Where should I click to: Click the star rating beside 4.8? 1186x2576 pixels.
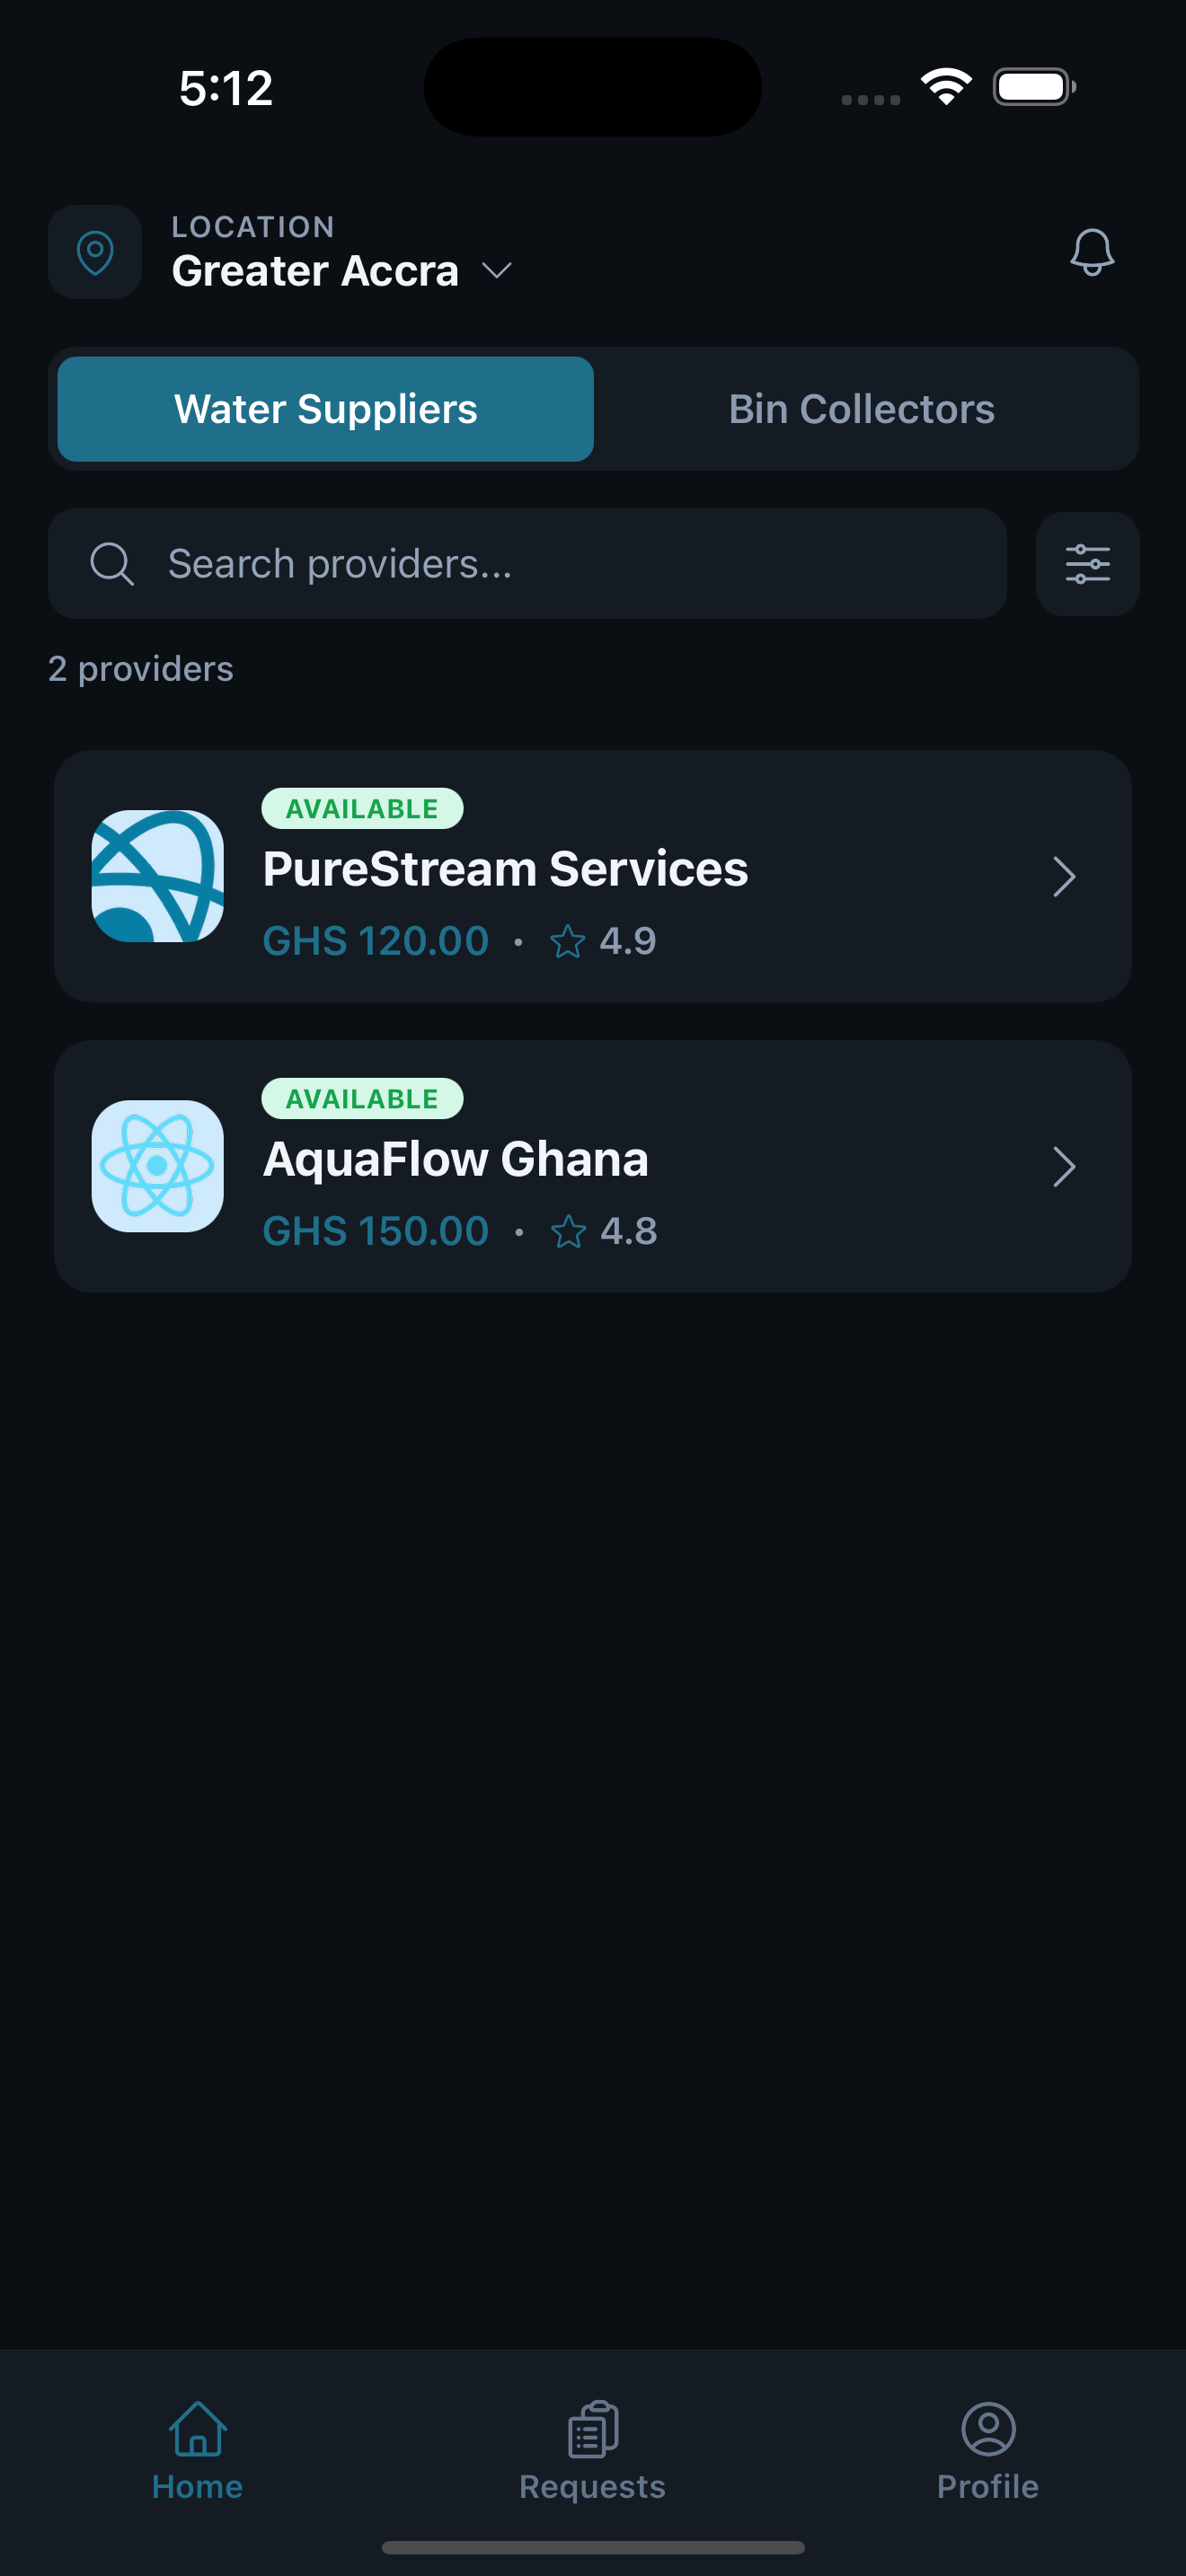pos(568,1231)
